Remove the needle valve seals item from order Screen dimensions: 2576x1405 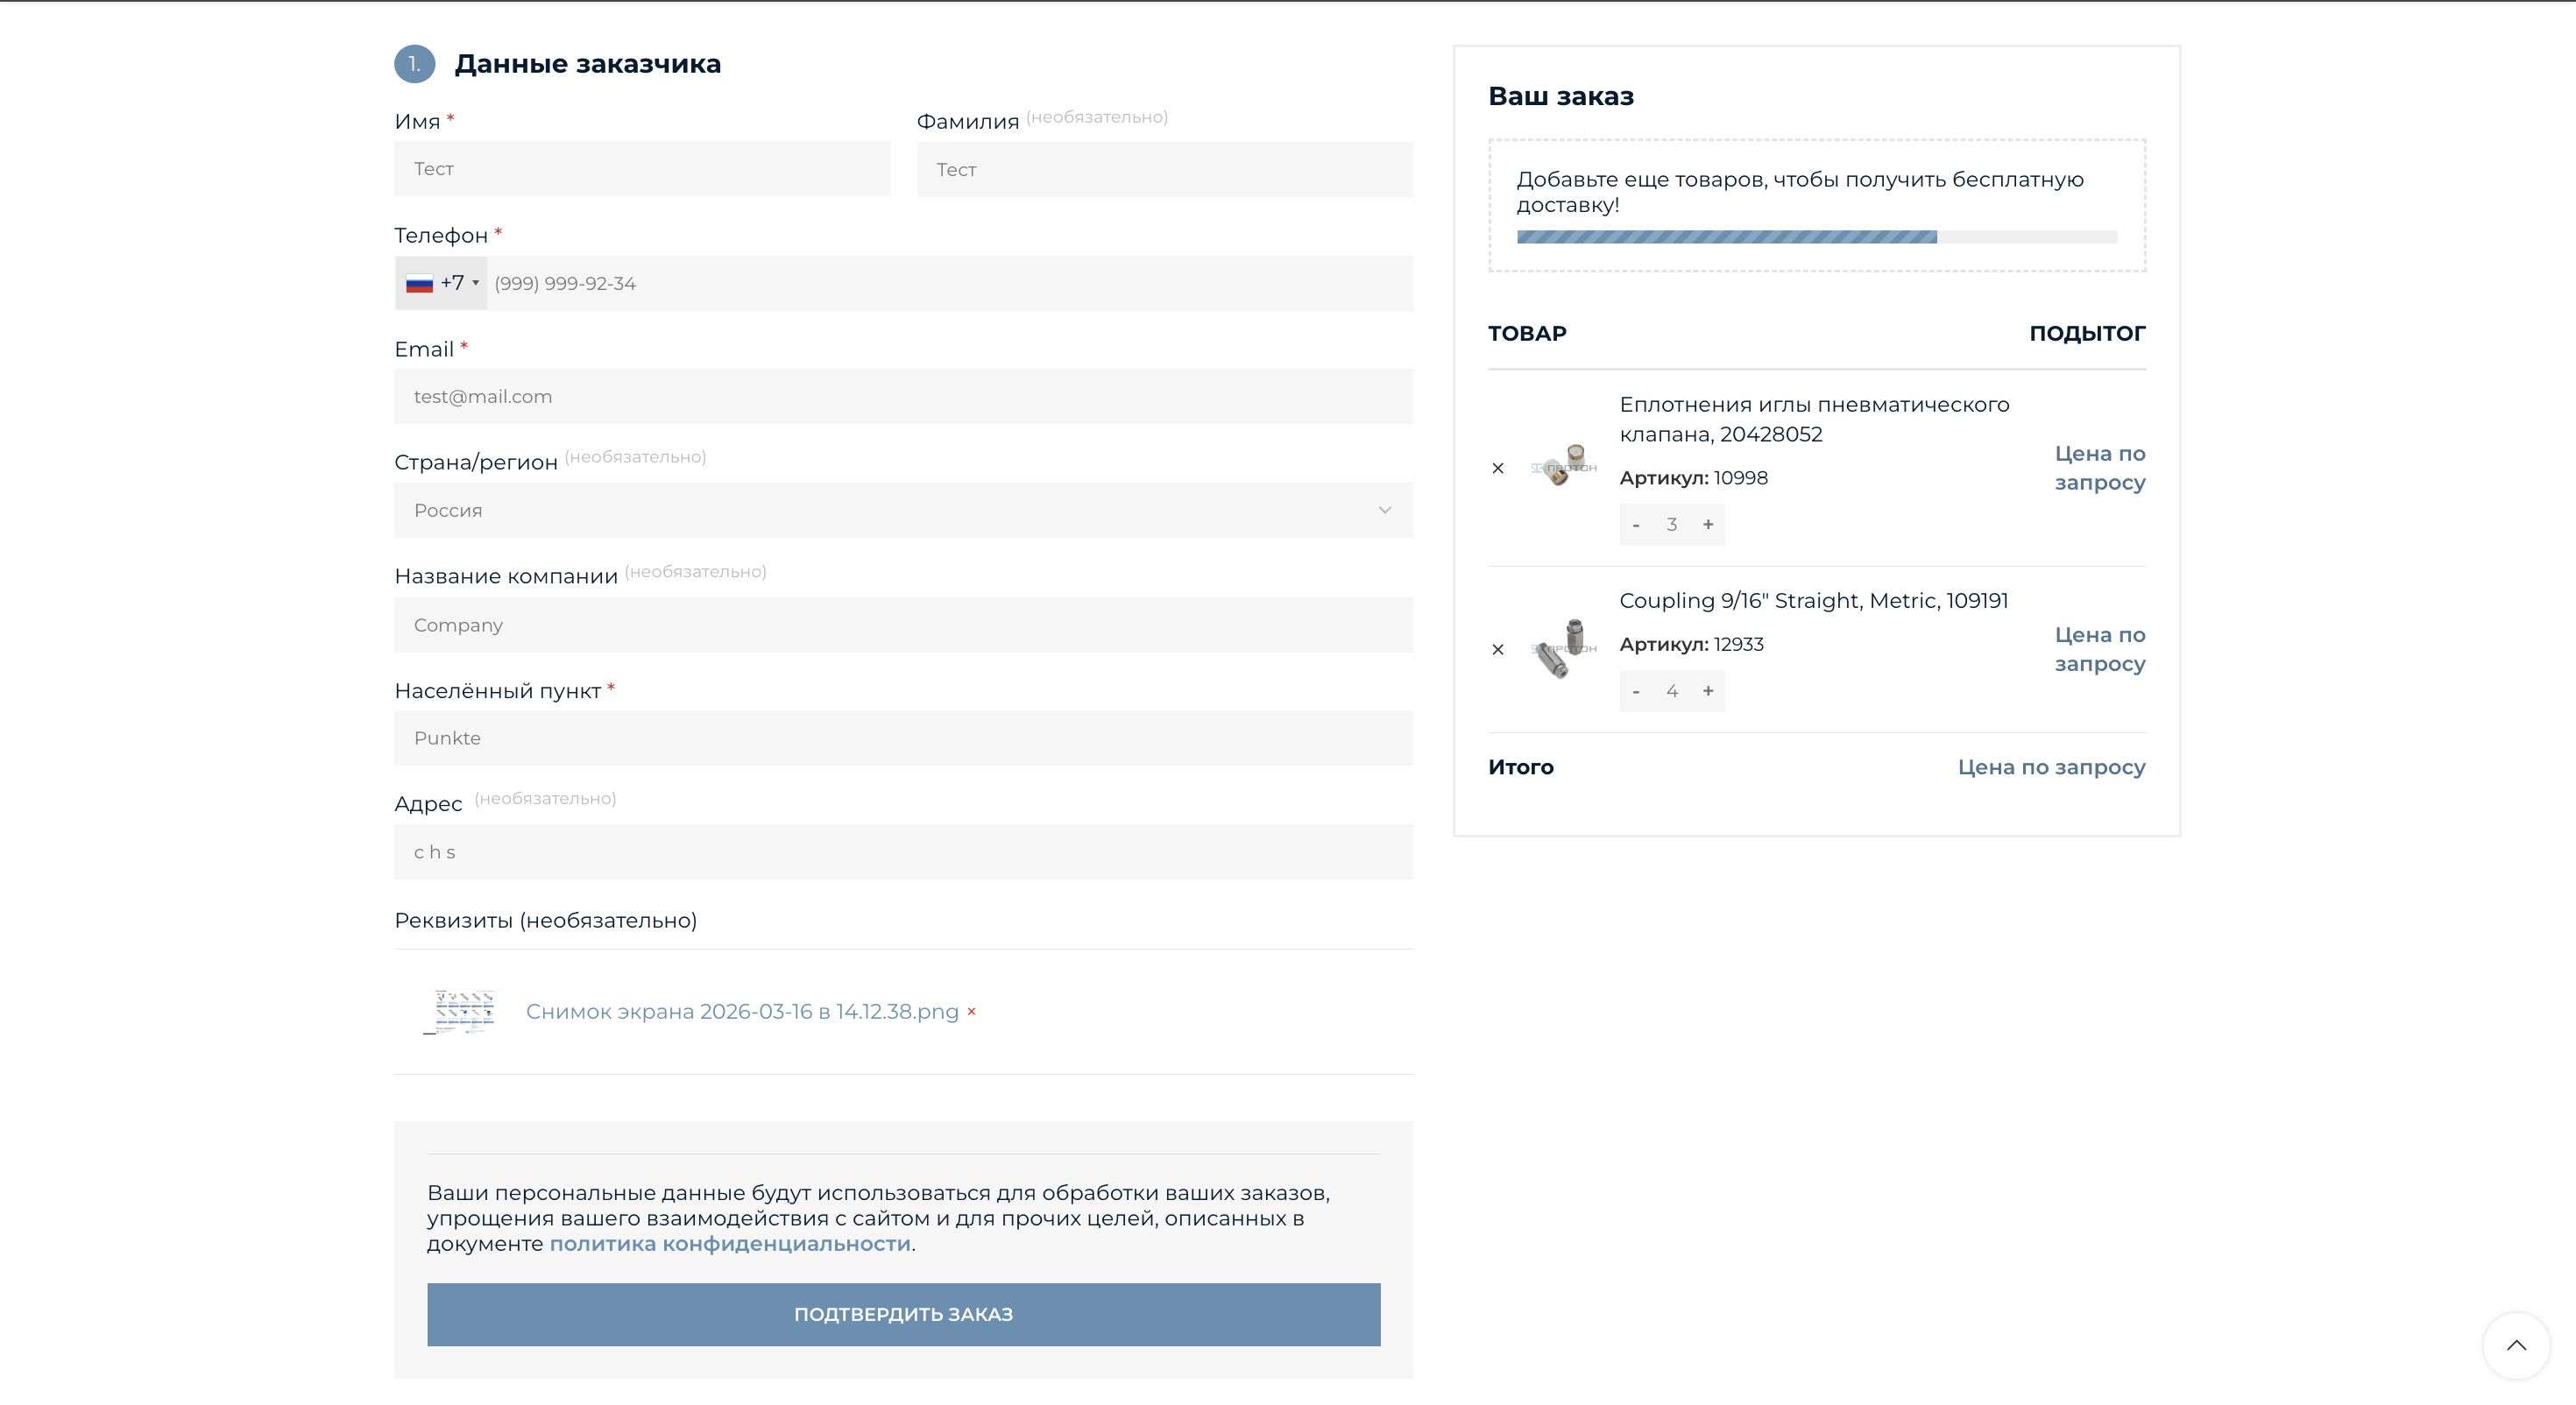1497,468
